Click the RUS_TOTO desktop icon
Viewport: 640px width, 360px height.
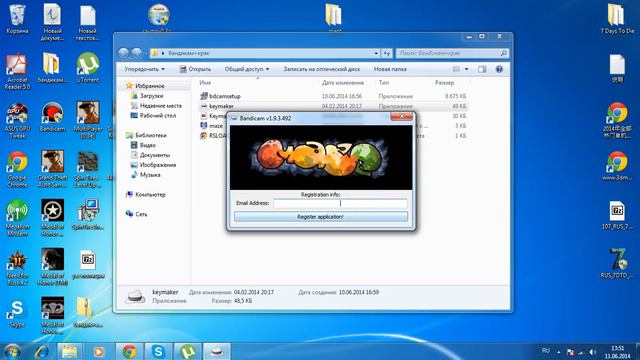(617, 263)
